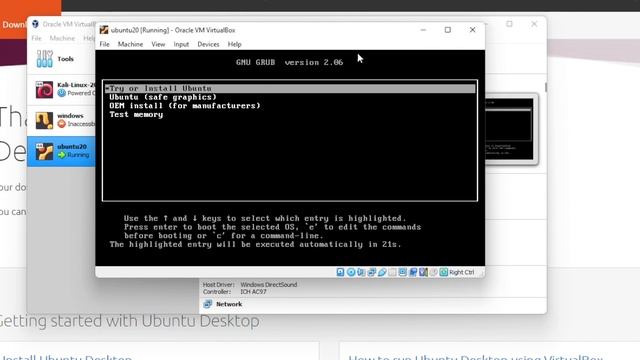Click the hard disk activity icon in VM status bar

340,272
